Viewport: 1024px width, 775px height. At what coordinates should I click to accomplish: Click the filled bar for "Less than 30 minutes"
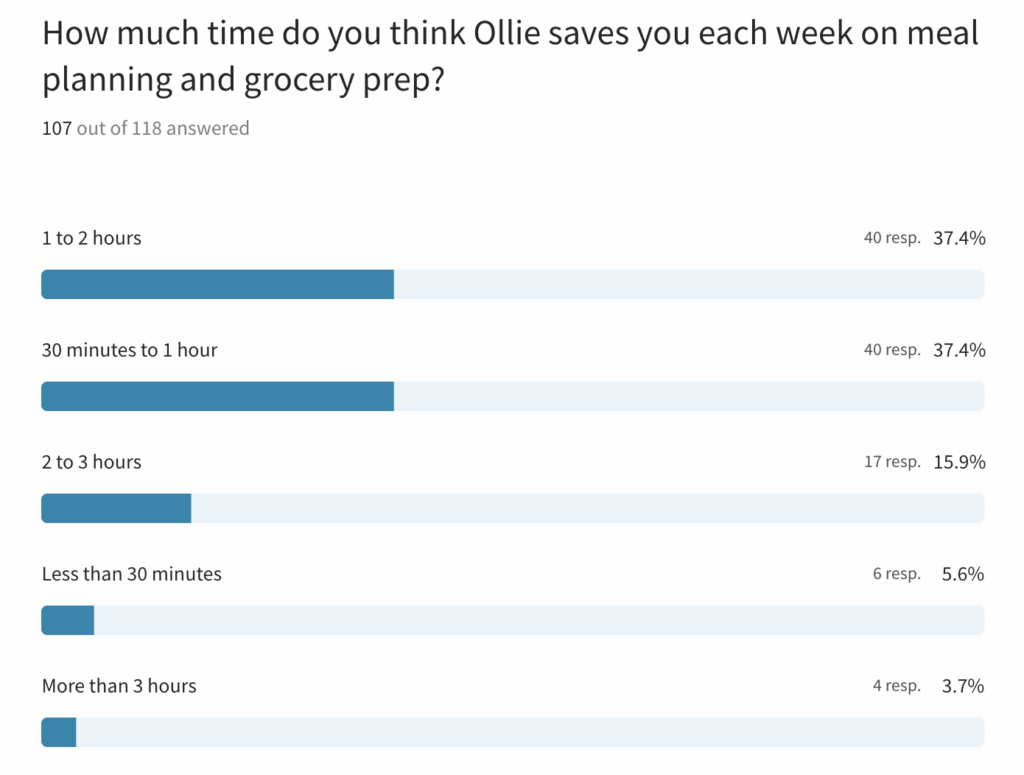click(x=68, y=621)
